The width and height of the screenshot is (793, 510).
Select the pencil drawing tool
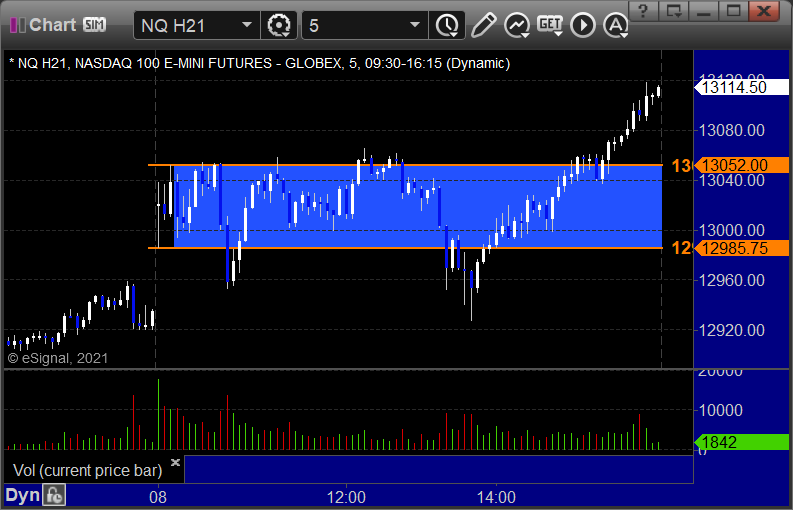click(x=483, y=25)
